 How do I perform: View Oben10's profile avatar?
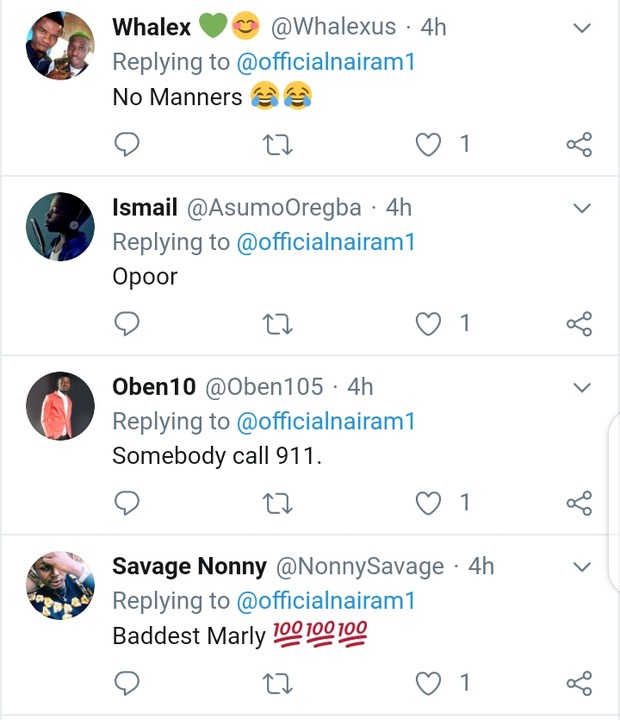pyautogui.click(x=60, y=406)
